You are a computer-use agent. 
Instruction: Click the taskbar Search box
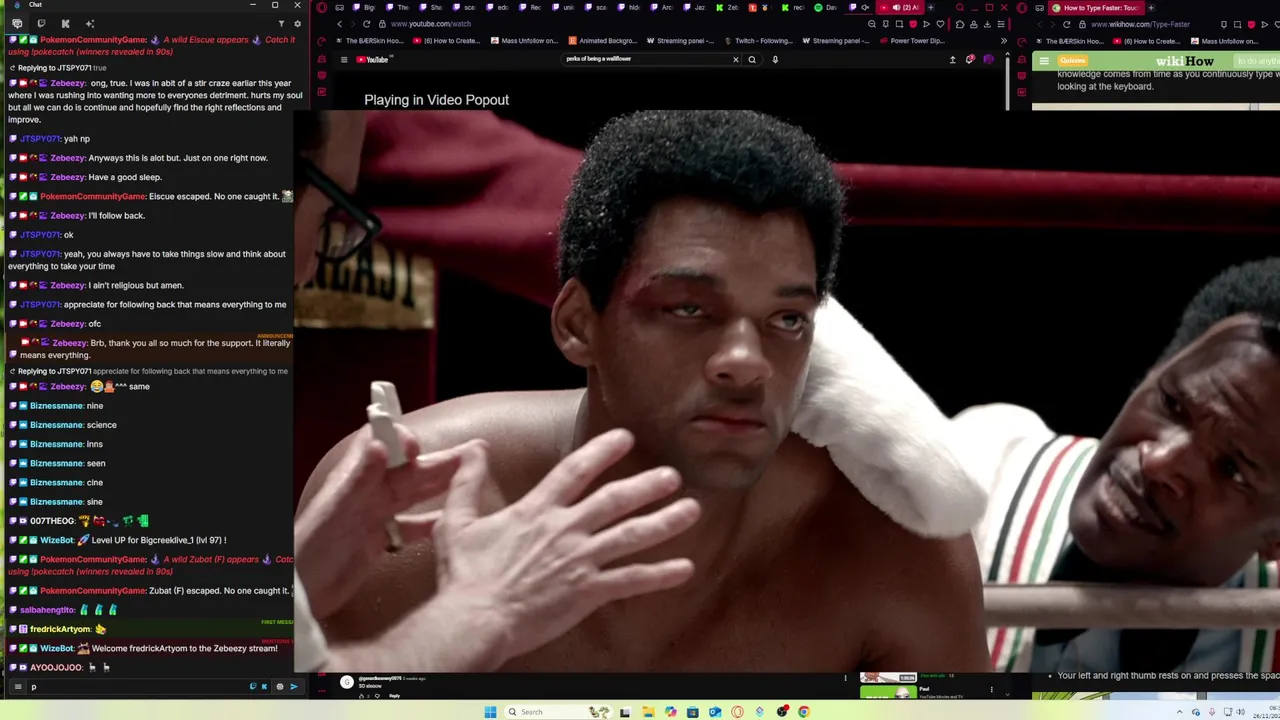coord(558,712)
